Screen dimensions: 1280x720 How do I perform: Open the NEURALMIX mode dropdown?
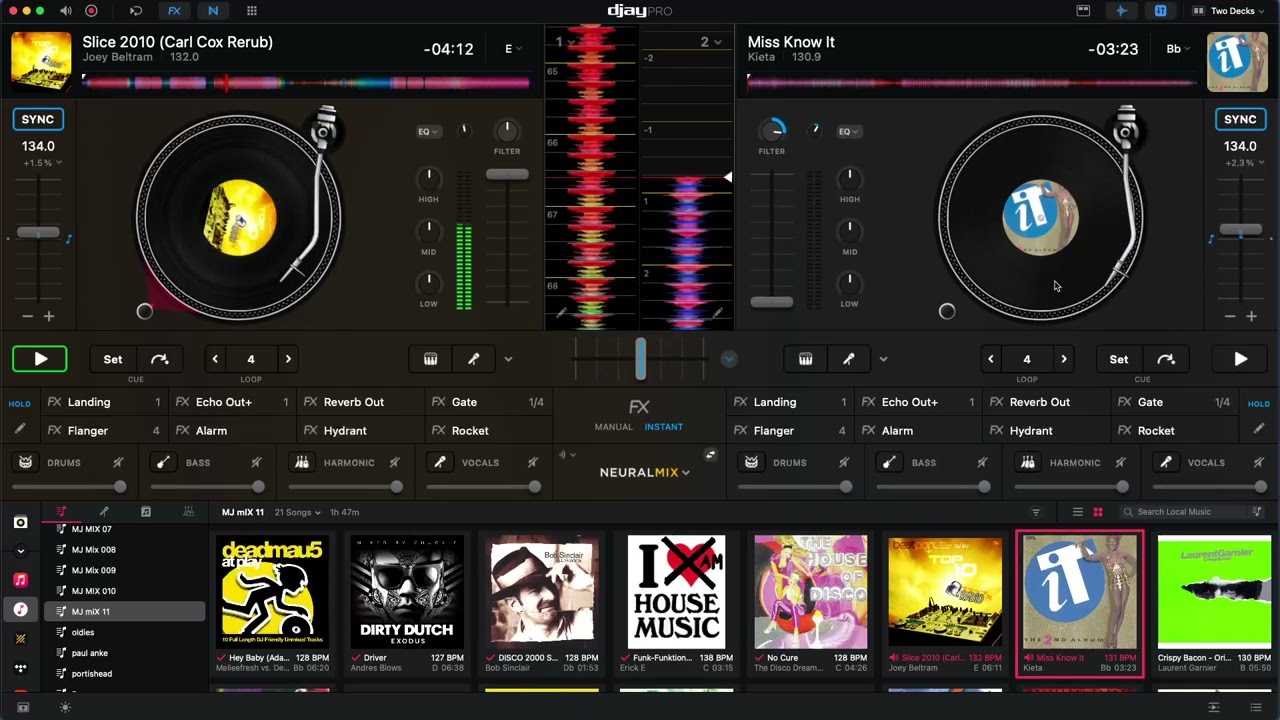(645, 472)
